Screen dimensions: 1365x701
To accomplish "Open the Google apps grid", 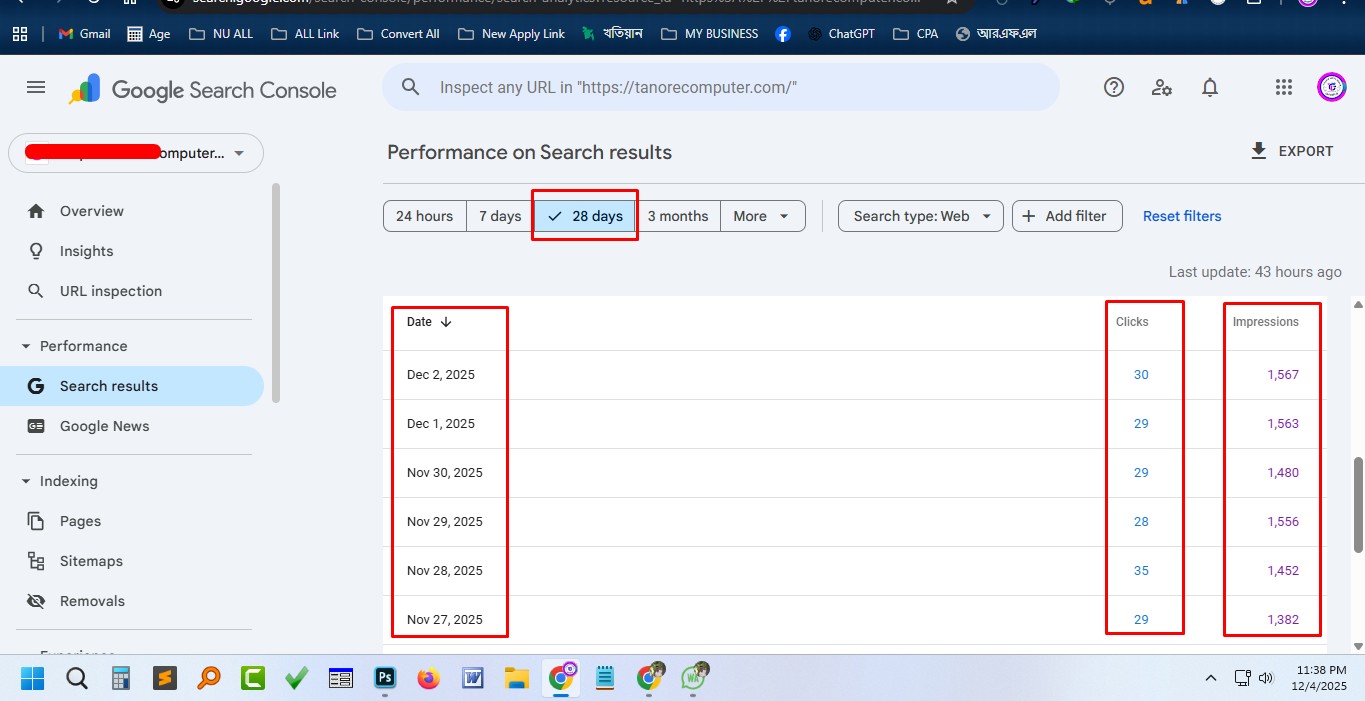I will pos(1284,88).
